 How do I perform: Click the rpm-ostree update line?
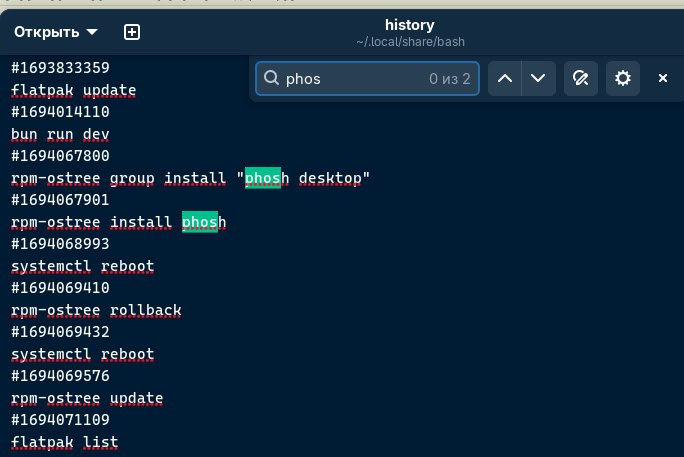pyautogui.click(x=87, y=398)
